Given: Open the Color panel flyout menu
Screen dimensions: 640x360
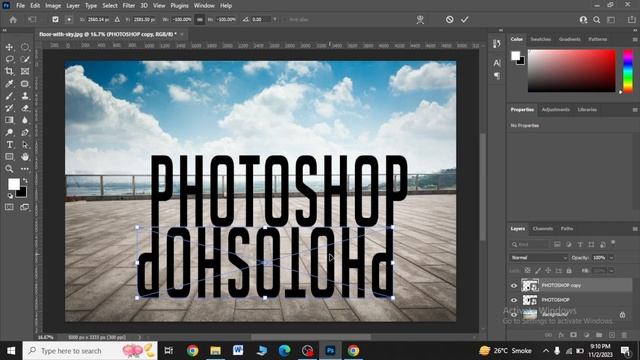Looking at the screenshot, I should (x=635, y=40).
